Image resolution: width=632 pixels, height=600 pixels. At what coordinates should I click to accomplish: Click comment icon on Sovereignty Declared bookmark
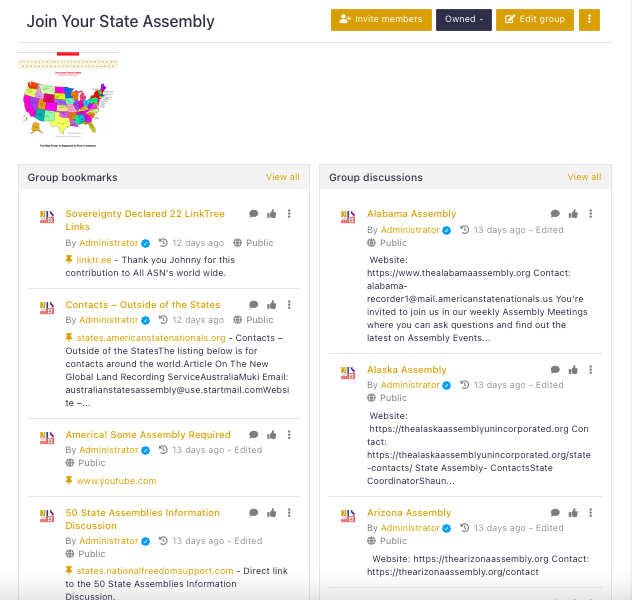coord(254,213)
